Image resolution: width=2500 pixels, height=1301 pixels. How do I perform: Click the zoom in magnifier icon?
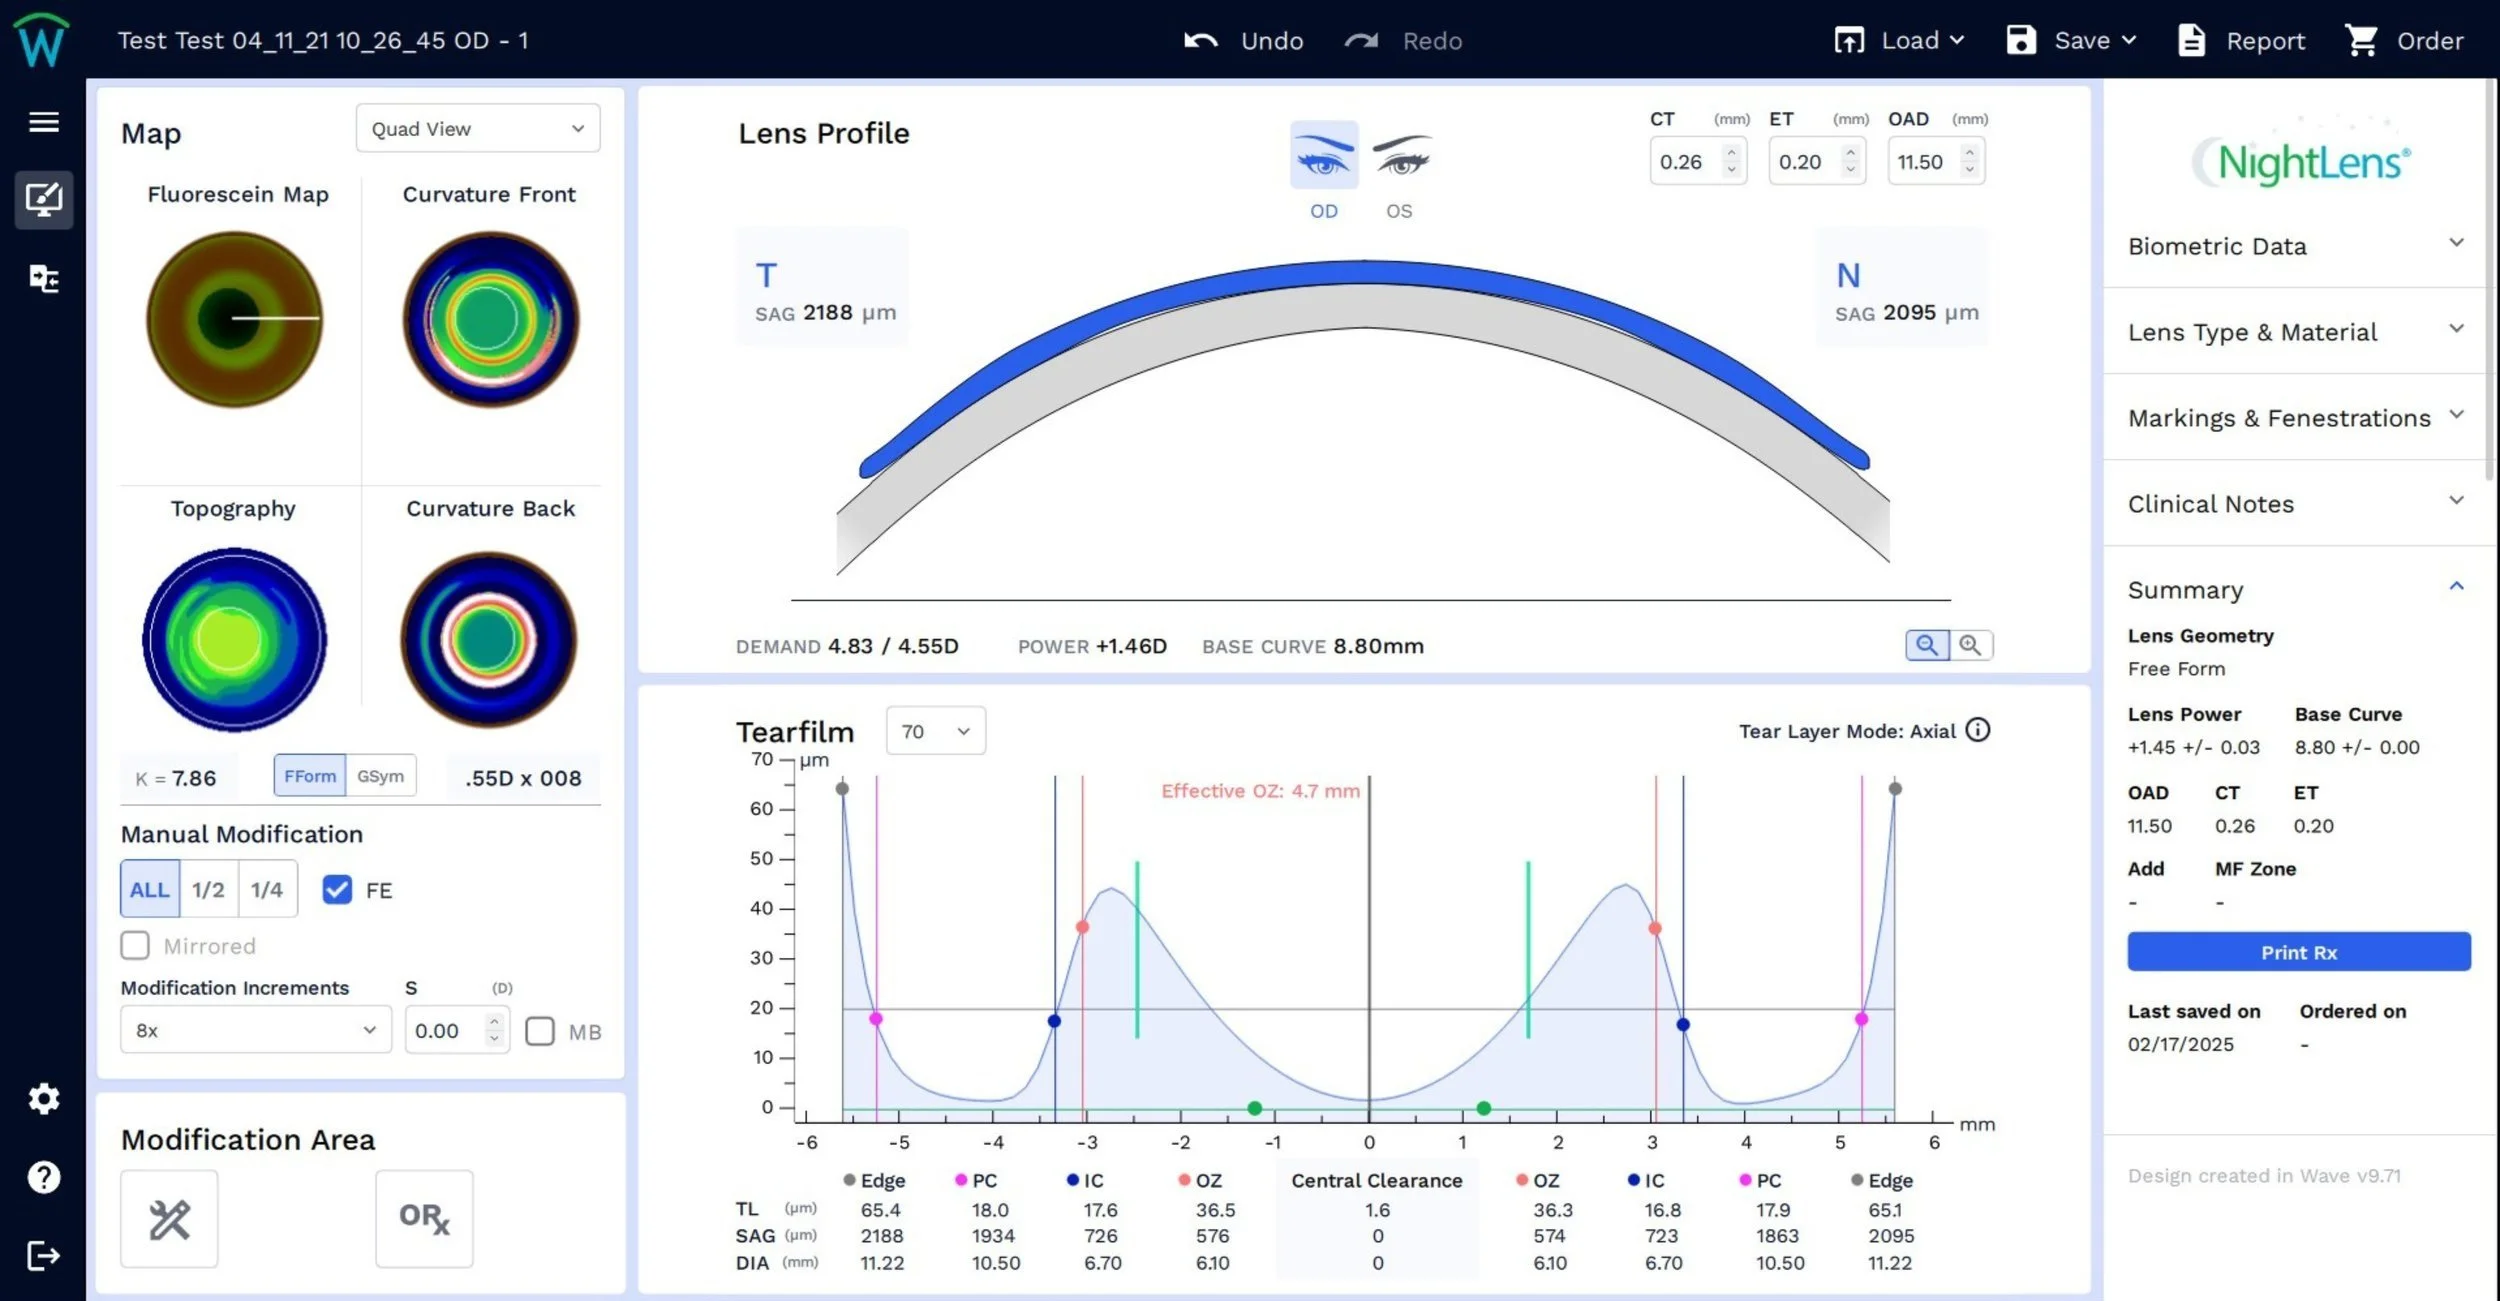pos(1971,645)
